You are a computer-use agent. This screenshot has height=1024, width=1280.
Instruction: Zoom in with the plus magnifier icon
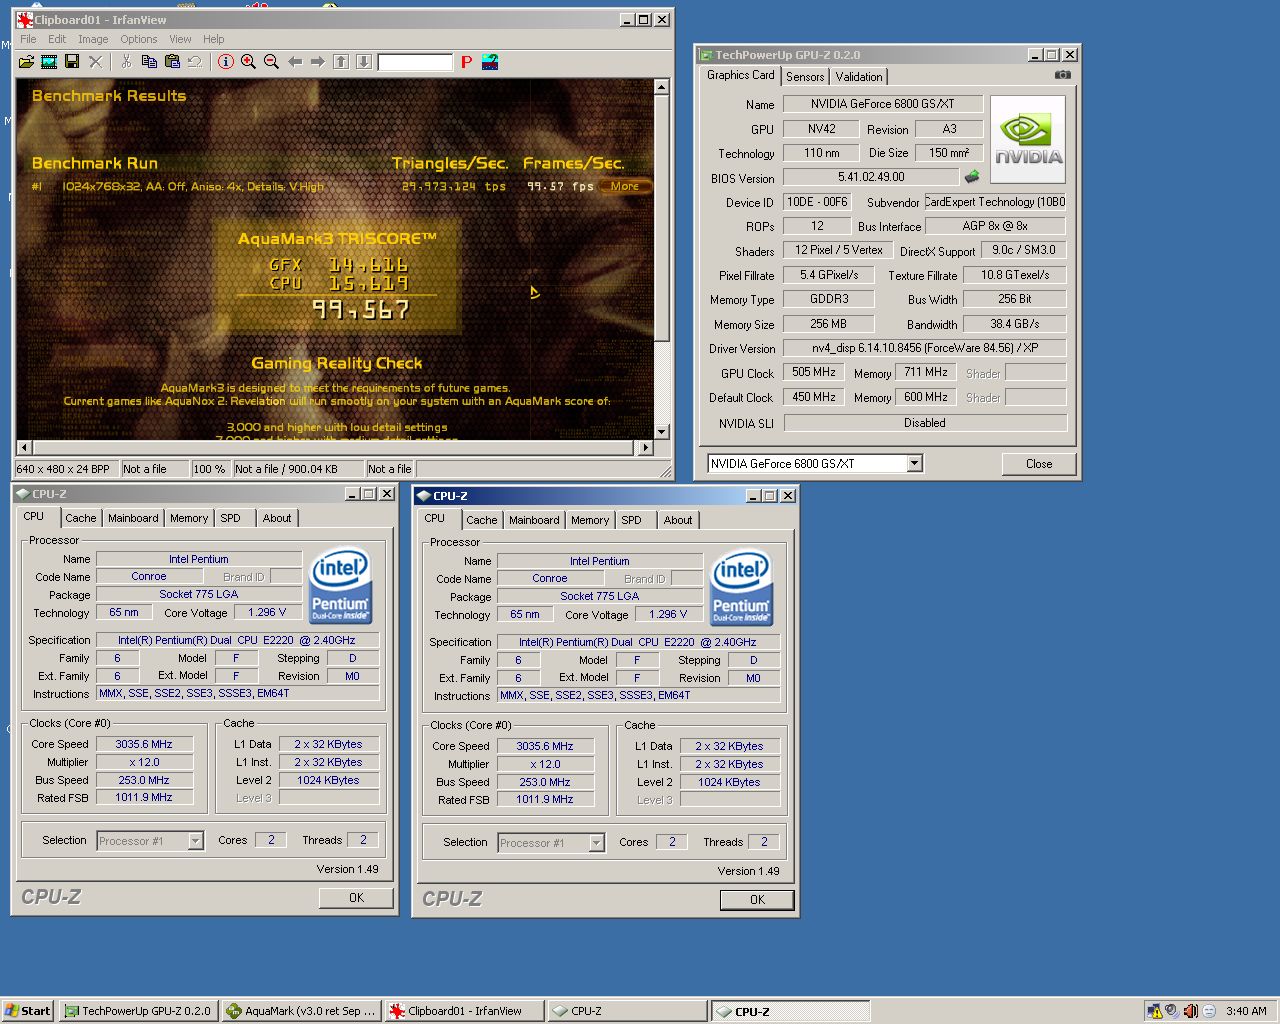248,62
